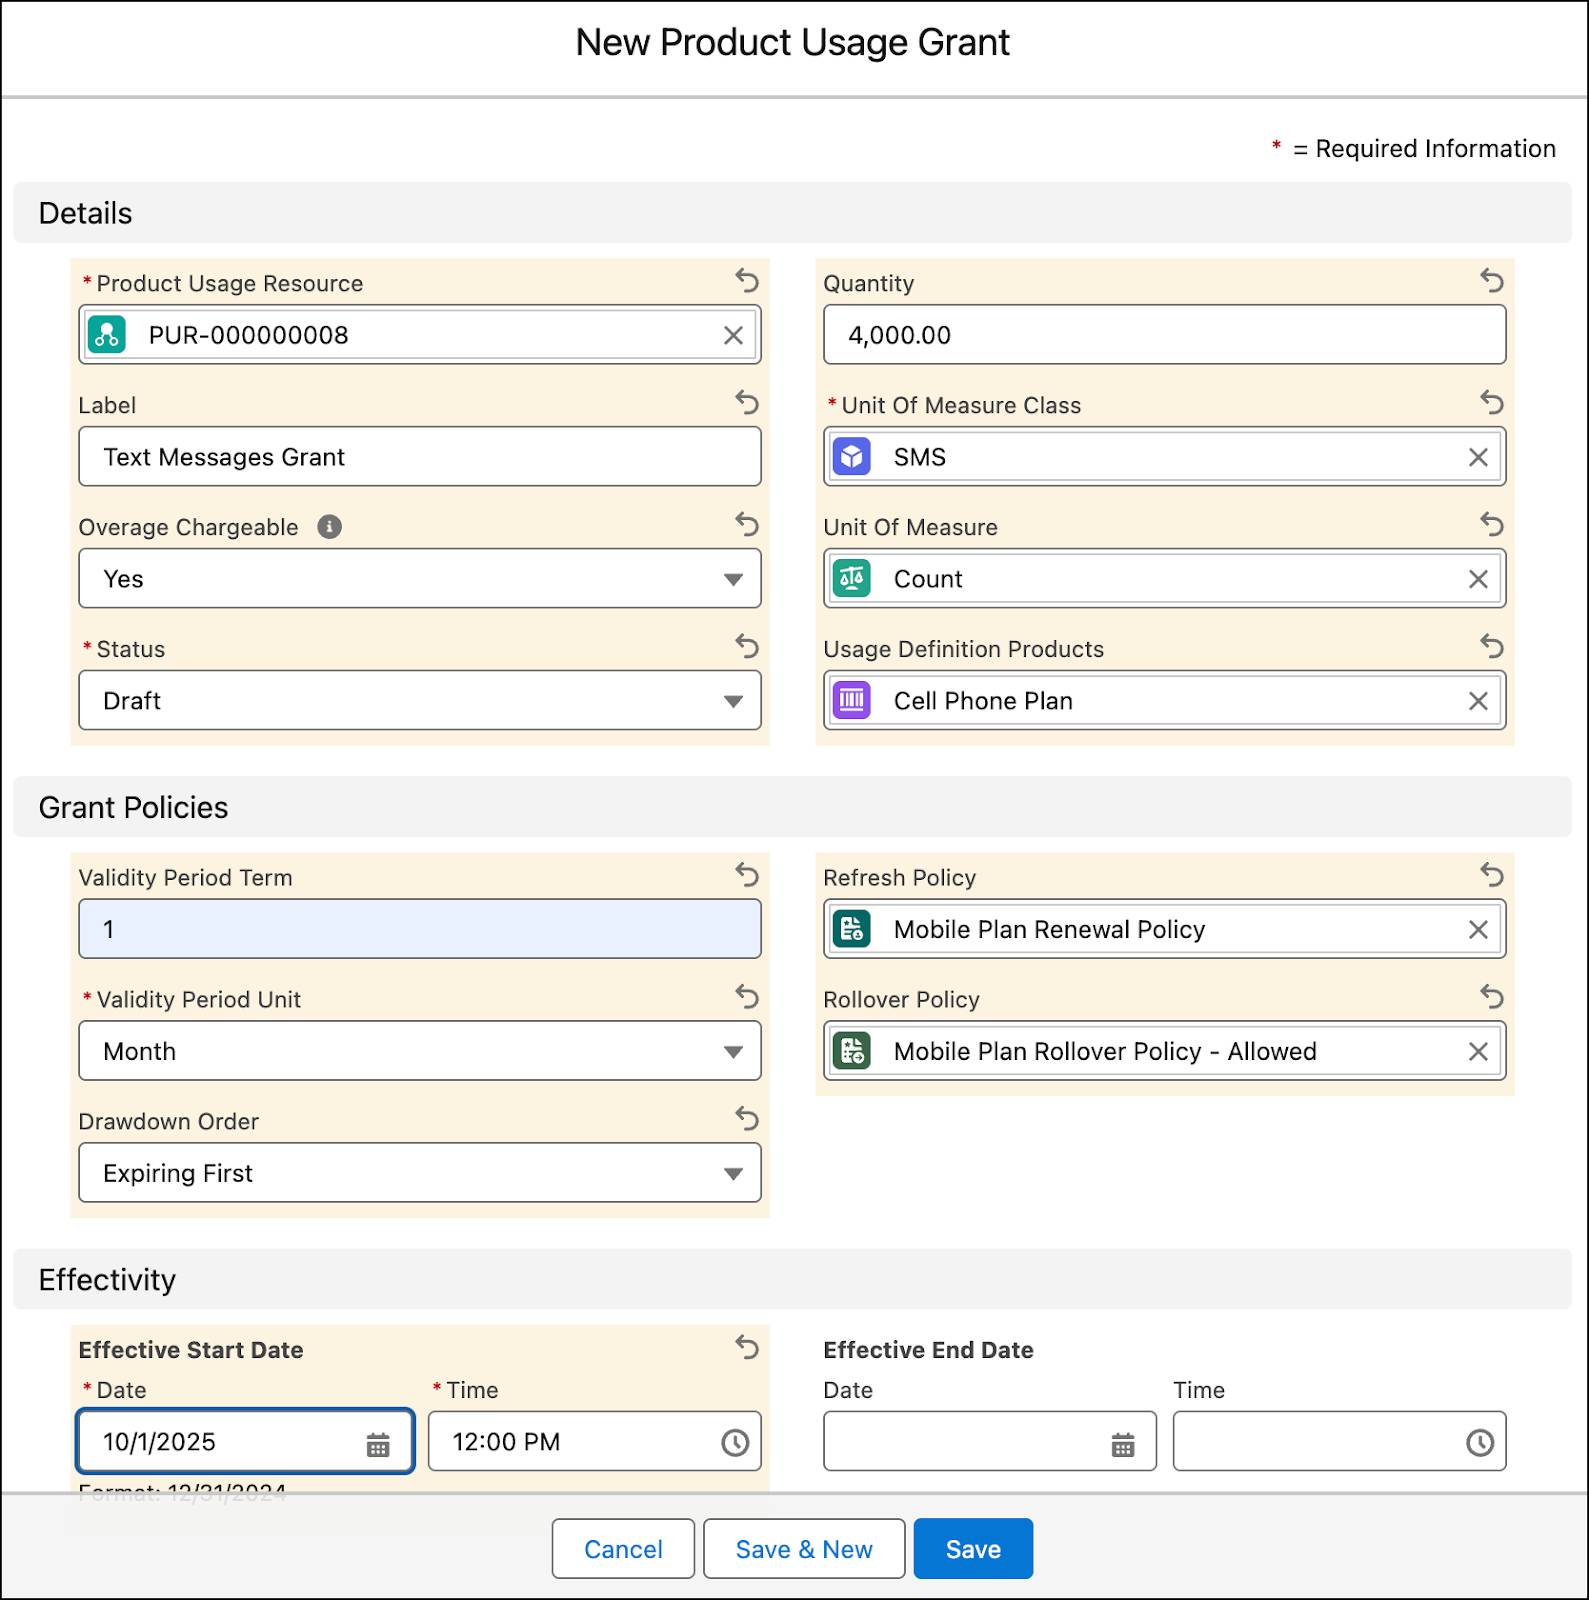Viewport: 1589px width, 1600px height.
Task: Click the Effectivity section header
Action: [792, 1279]
